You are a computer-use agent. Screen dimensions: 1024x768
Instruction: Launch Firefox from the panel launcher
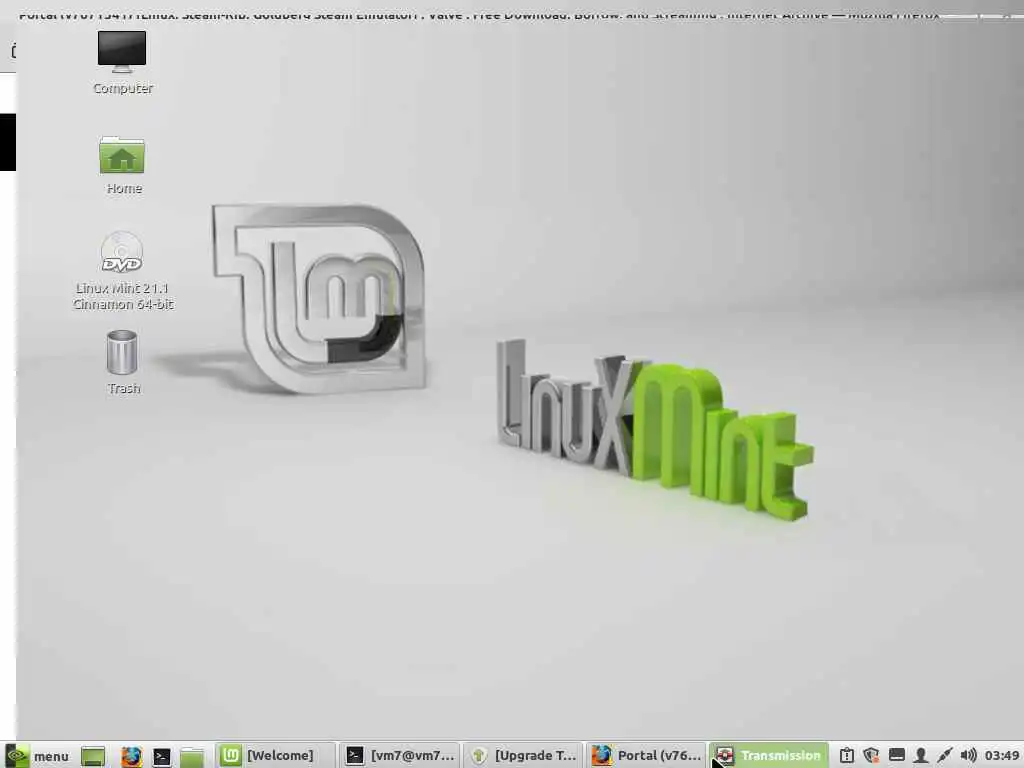pos(131,756)
